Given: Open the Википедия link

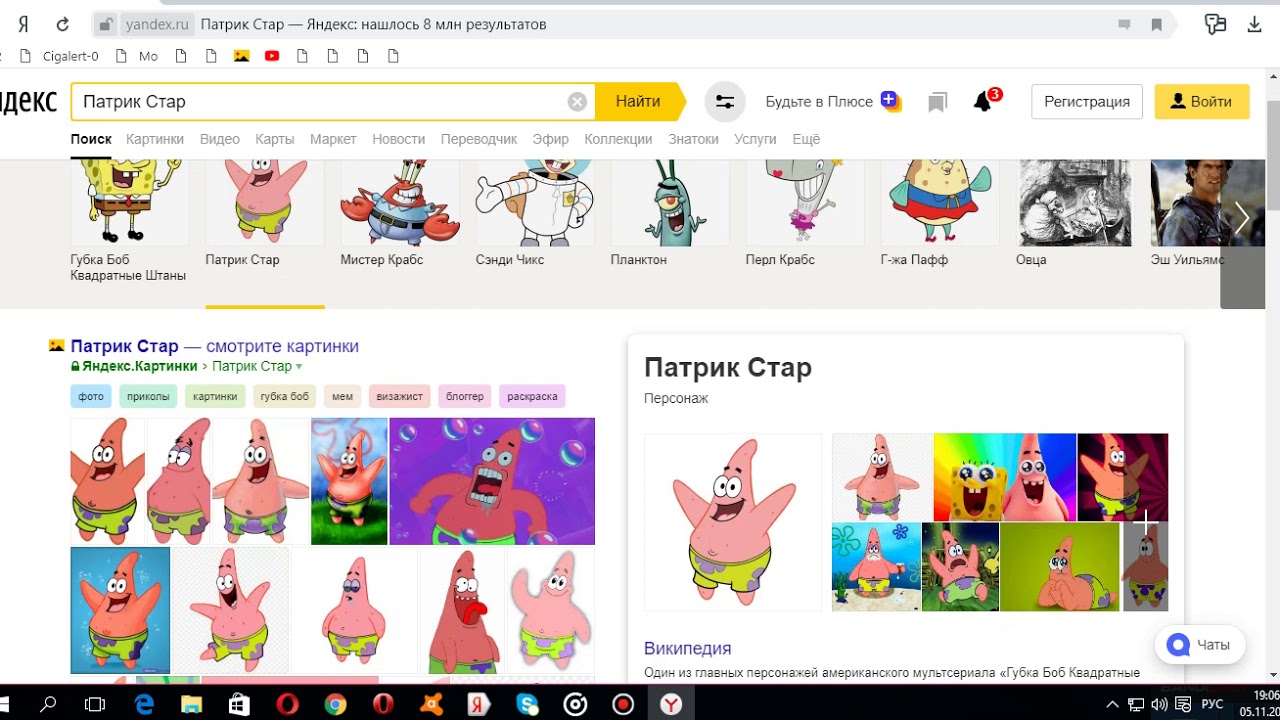Looking at the screenshot, I should pos(688,648).
